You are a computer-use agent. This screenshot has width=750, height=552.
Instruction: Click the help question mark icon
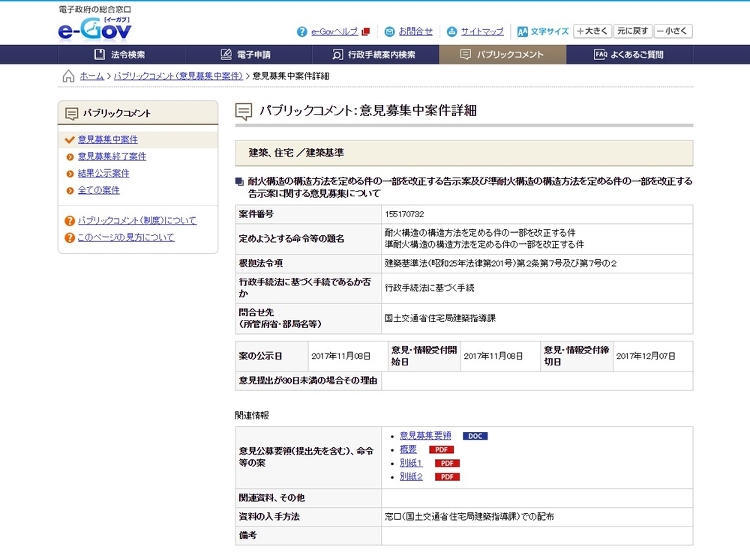point(302,32)
